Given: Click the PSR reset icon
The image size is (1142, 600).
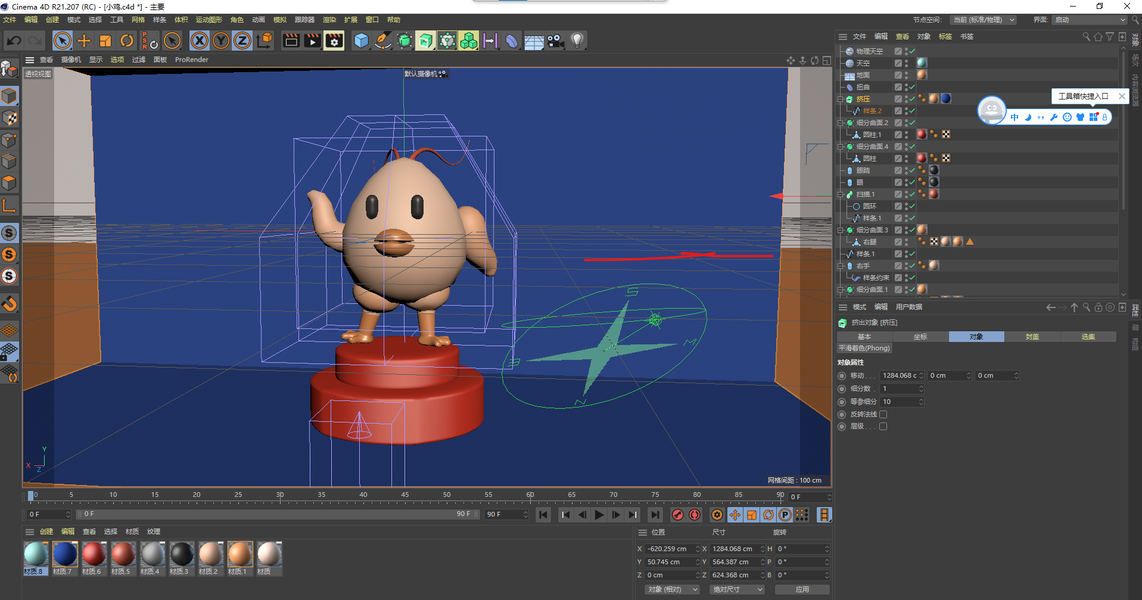Looking at the screenshot, I should click(x=149, y=41).
